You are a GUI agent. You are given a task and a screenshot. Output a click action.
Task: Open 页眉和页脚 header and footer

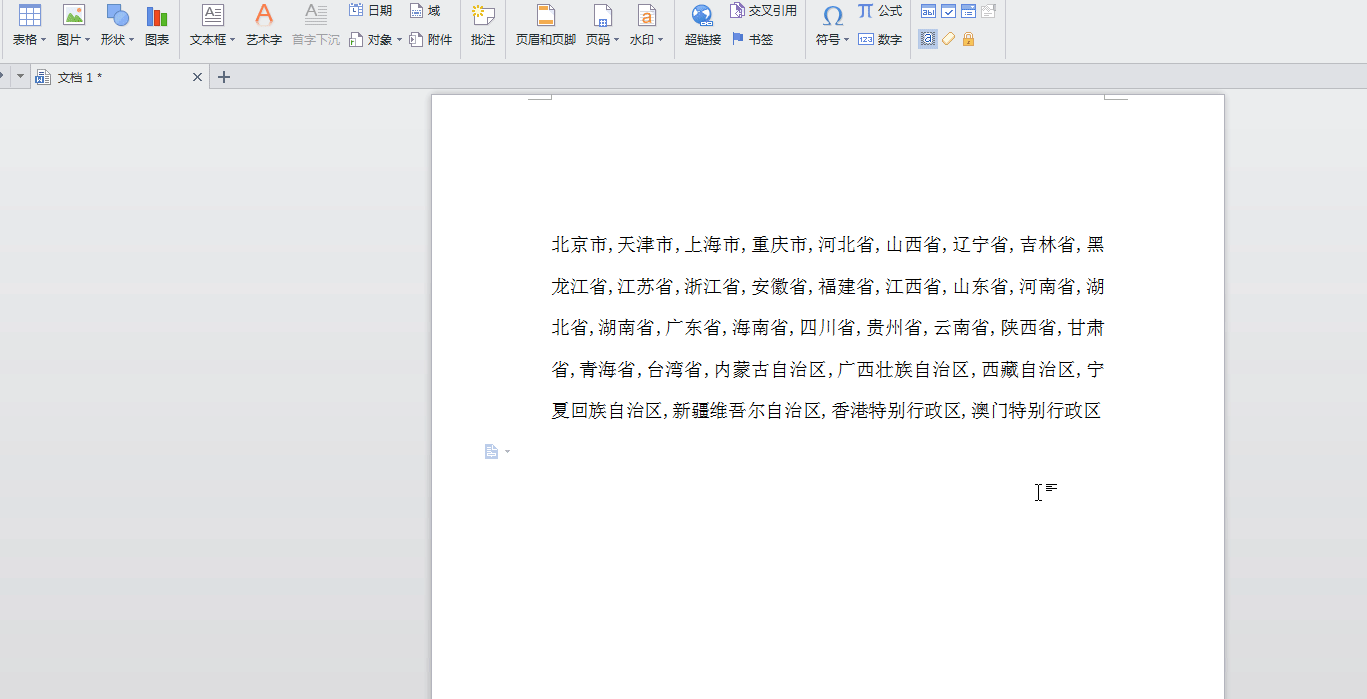click(545, 27)
